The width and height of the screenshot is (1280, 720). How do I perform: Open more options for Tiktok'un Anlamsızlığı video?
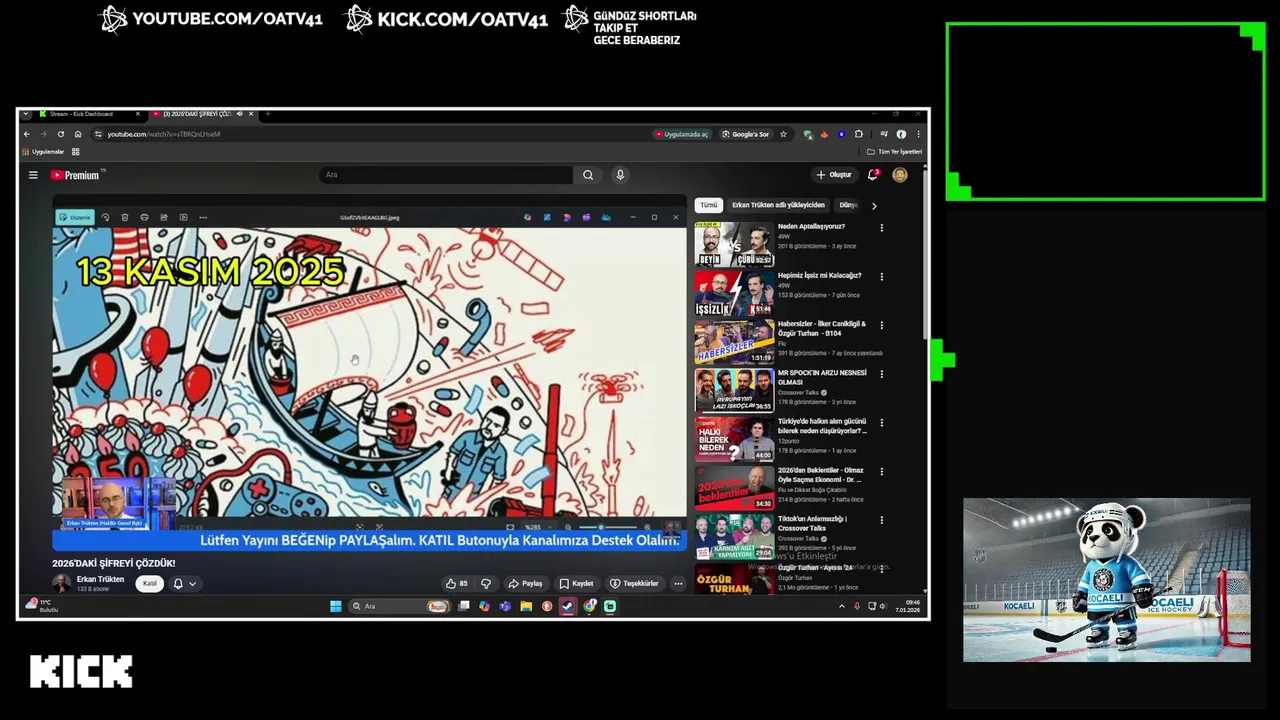tap(882, 520)
